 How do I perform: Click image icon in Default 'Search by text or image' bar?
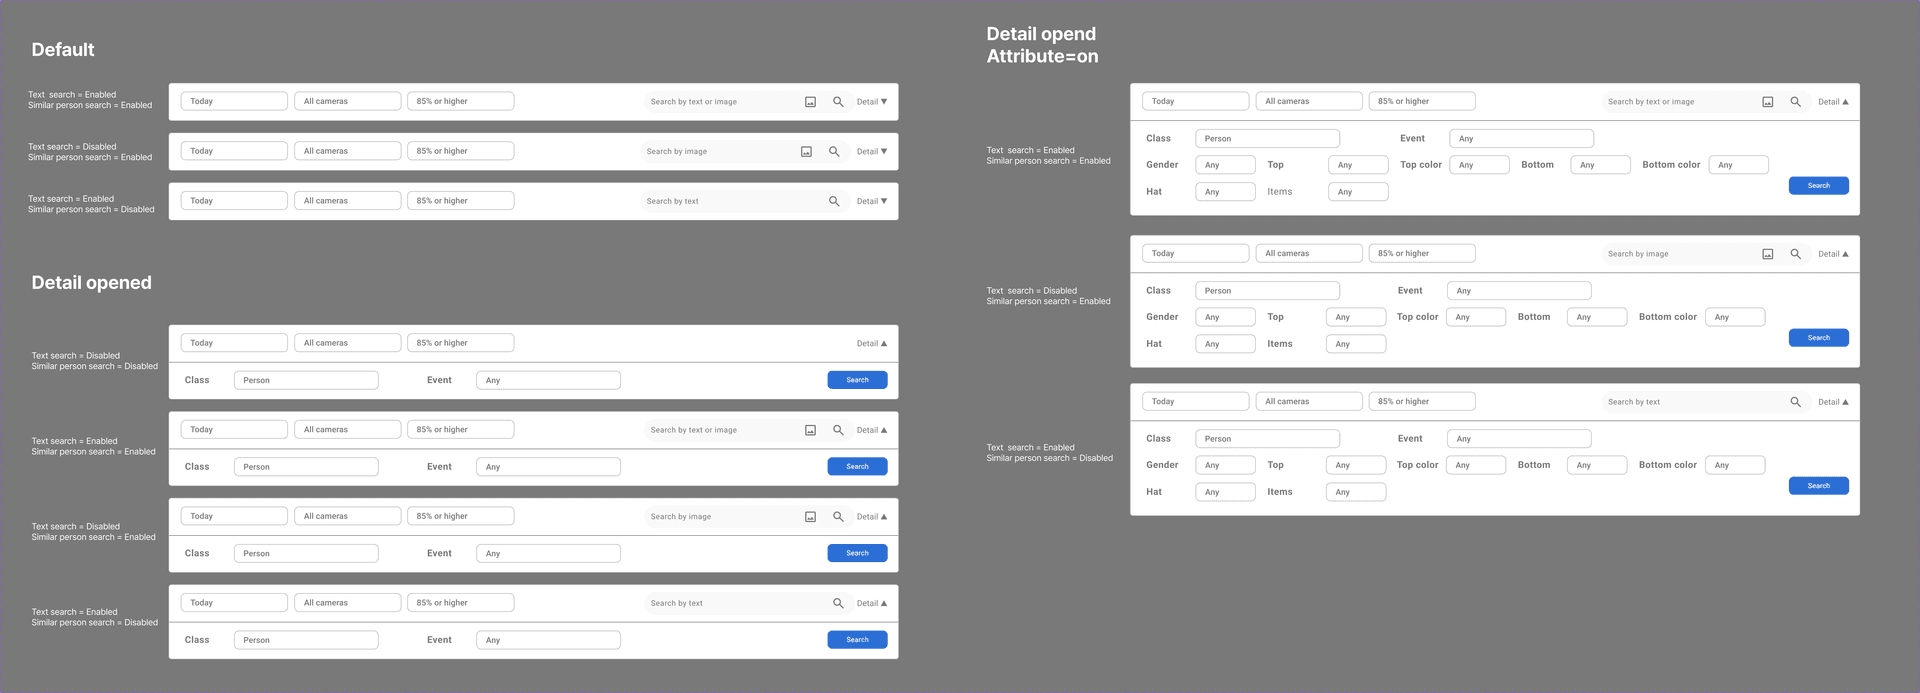pyautogui.click(x=810, y=102)
